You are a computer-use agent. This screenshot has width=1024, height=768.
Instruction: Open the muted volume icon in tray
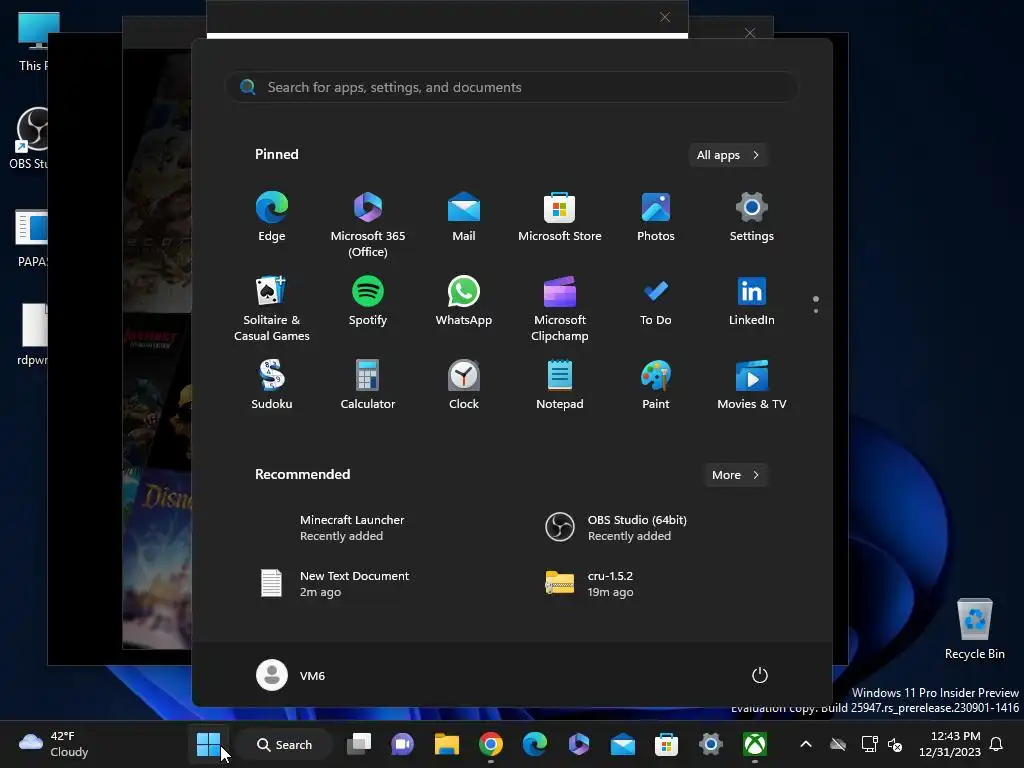click(895, 744)
